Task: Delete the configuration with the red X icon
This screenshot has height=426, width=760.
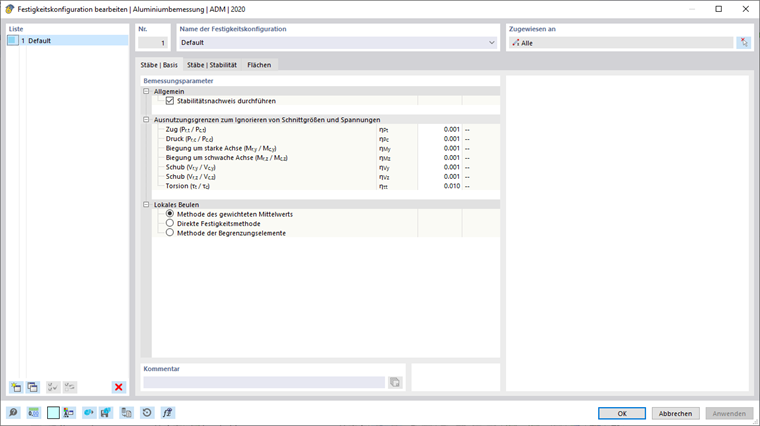Action: (118, 387)
